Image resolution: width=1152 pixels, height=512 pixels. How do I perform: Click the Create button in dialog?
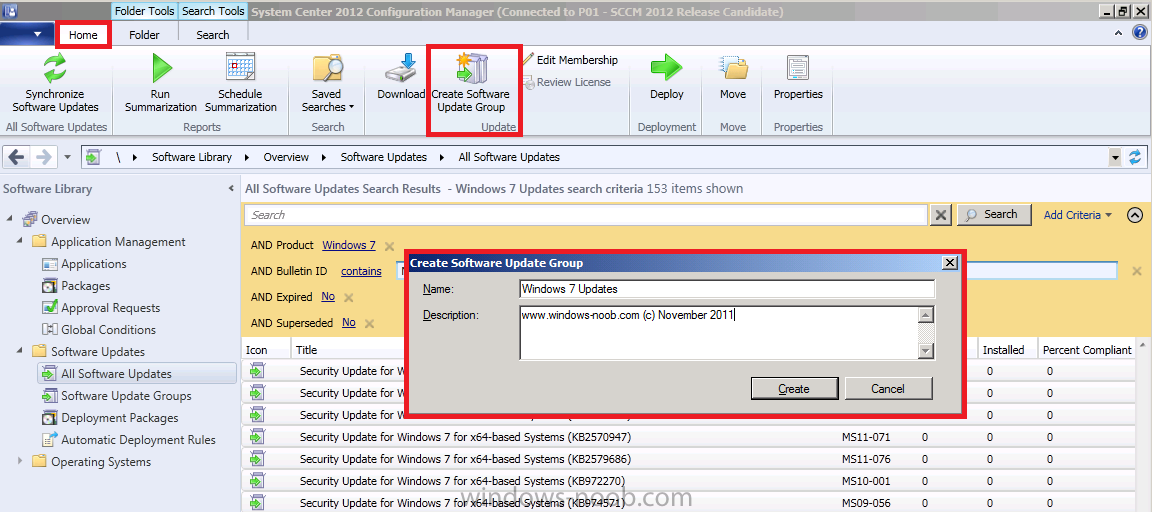794,389
